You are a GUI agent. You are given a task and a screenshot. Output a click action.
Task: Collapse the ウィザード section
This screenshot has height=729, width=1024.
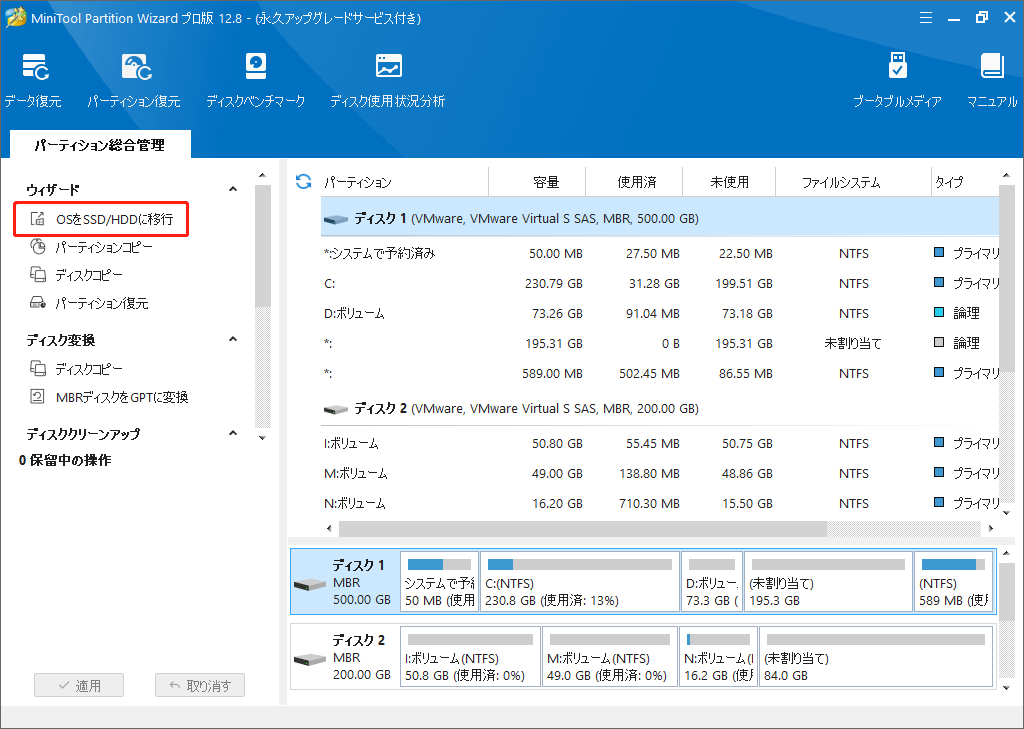232,188
